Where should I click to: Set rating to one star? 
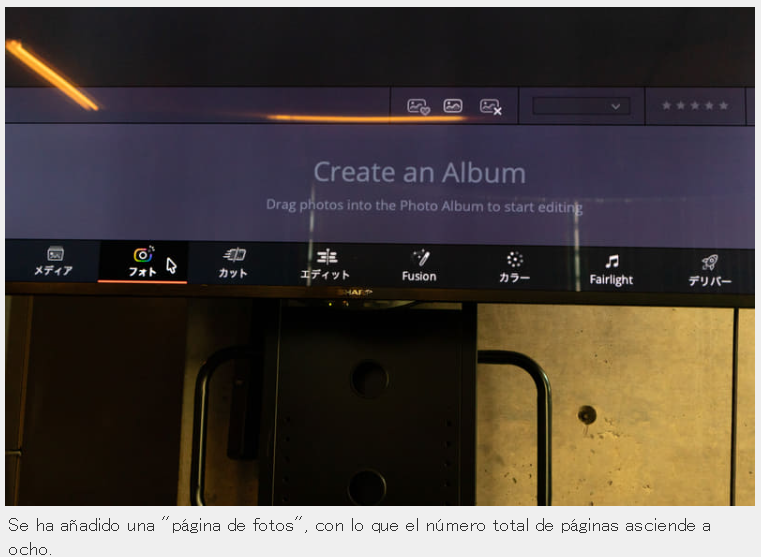pyautogui.click(x=667, y=105)
